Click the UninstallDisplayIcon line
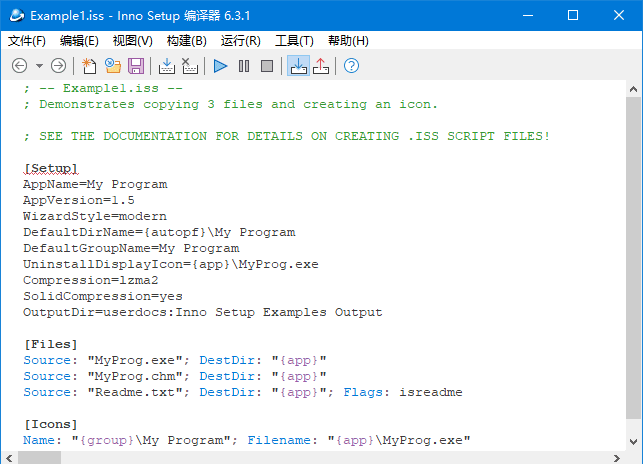Image resolution: width=643 pixels, height=464 pixels. pos(171,264)
